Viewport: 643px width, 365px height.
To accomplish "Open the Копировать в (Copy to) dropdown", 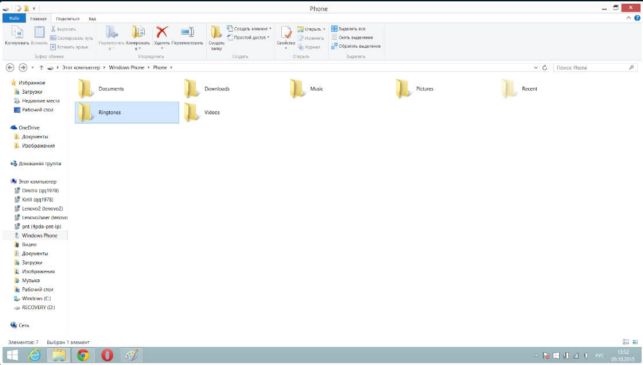I will [x=138, y=38].
